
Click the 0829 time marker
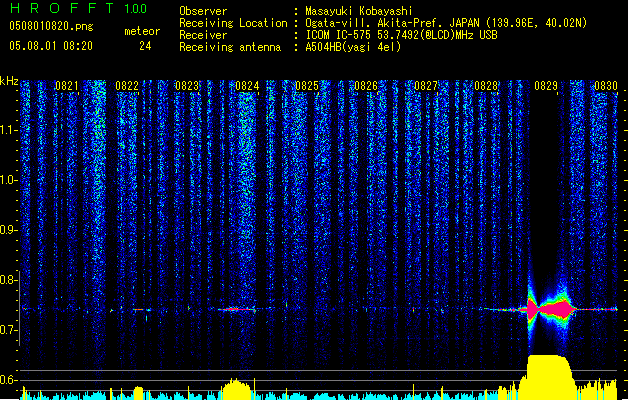tap(546, 86)
